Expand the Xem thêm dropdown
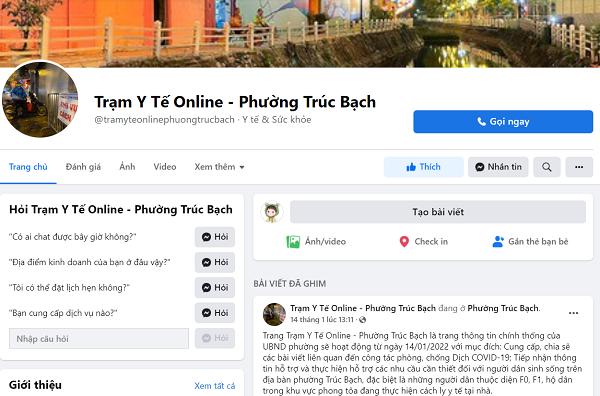This screenshot has height=396, width=600. [219, 167]
